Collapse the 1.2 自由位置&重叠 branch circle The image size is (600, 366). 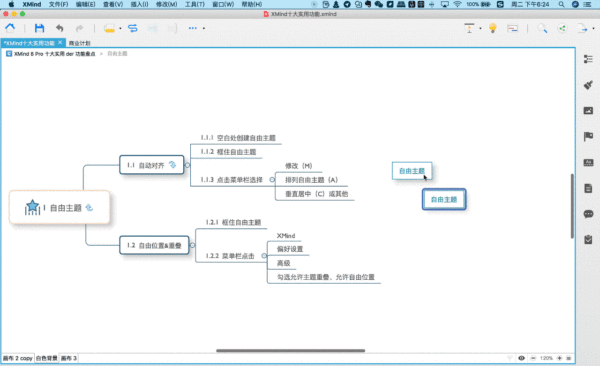click(x=192, y=245)
